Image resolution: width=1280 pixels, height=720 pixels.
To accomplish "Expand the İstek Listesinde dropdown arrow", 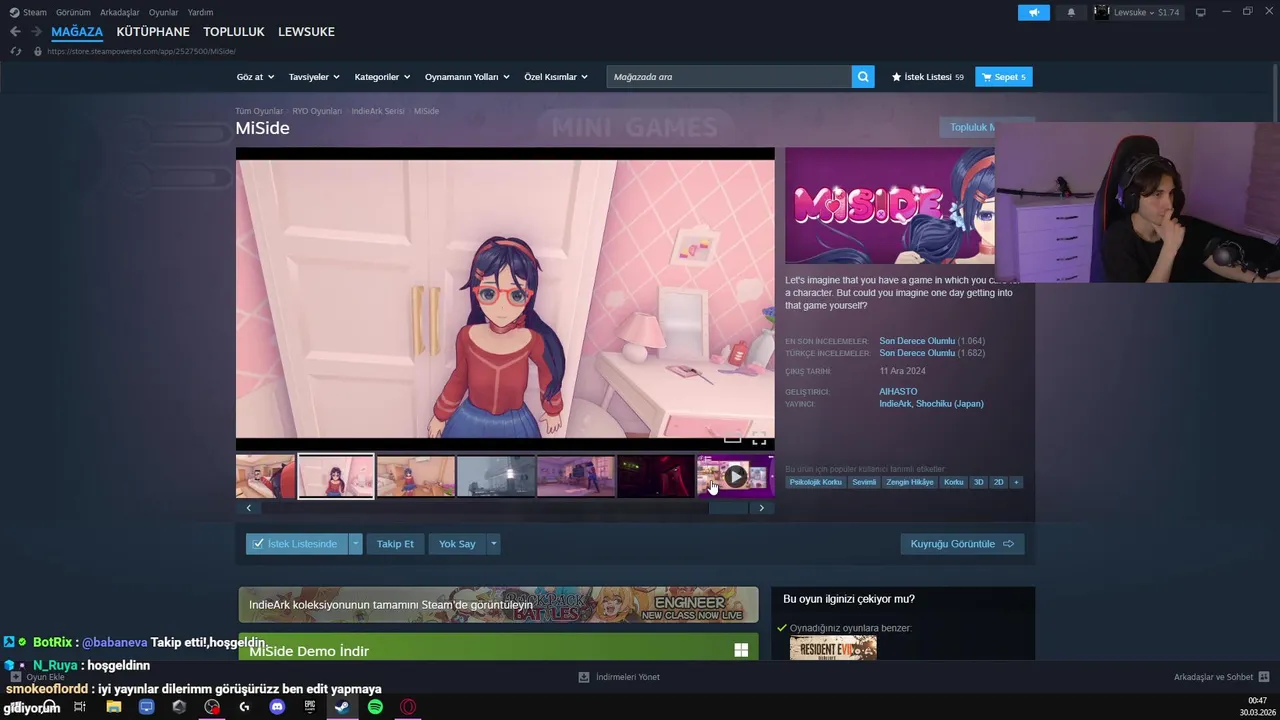I will tap(355, 544).
